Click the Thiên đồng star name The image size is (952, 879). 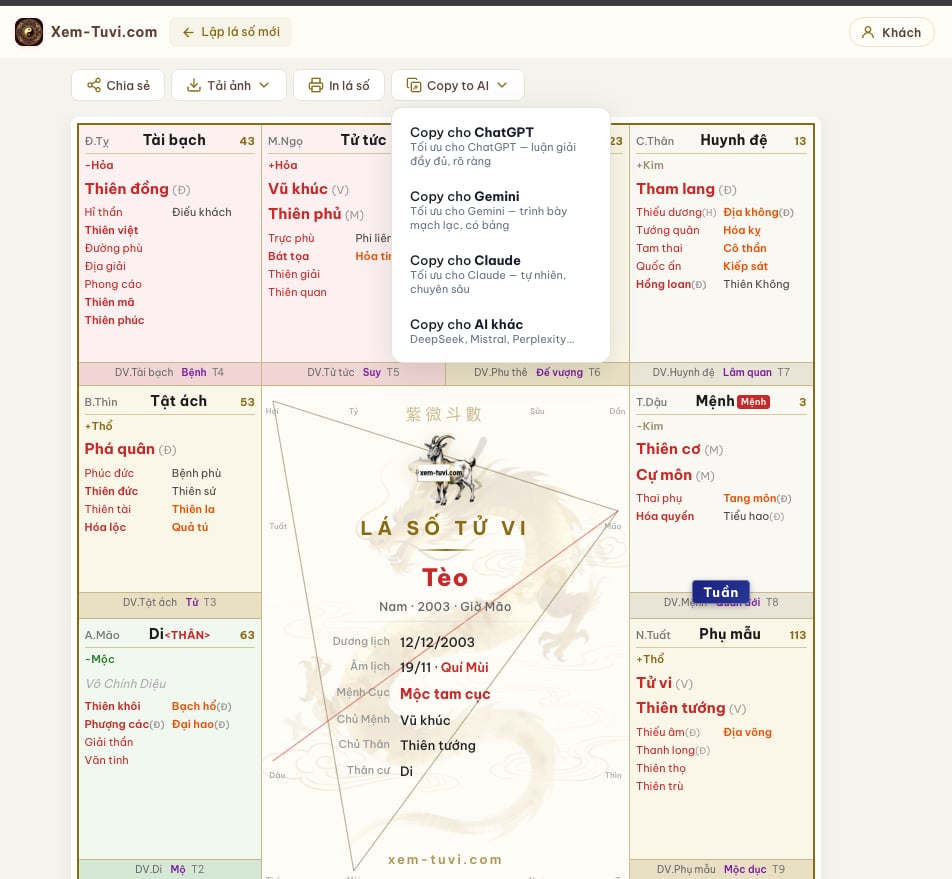[126, 189]
